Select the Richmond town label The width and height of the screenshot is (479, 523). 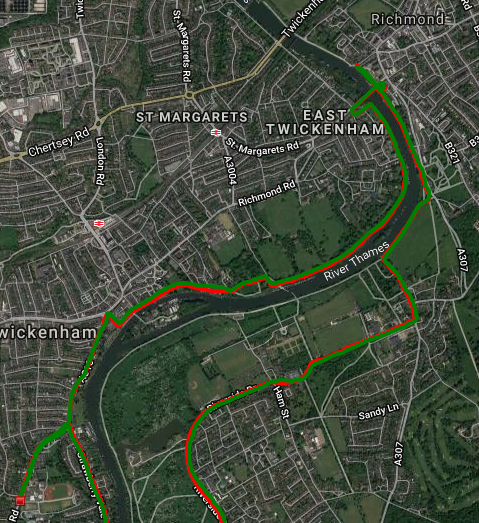point(408,19)
